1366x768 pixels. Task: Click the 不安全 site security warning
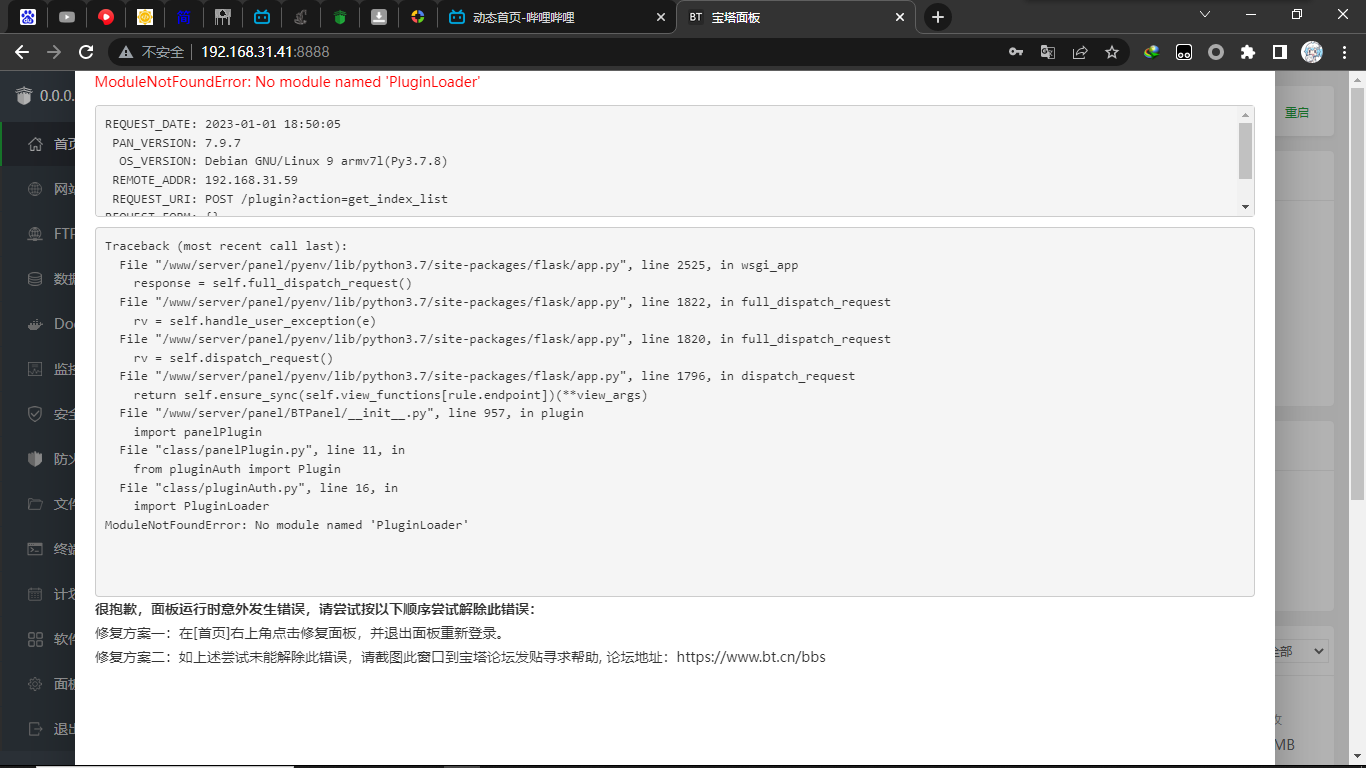click(151, 52)
